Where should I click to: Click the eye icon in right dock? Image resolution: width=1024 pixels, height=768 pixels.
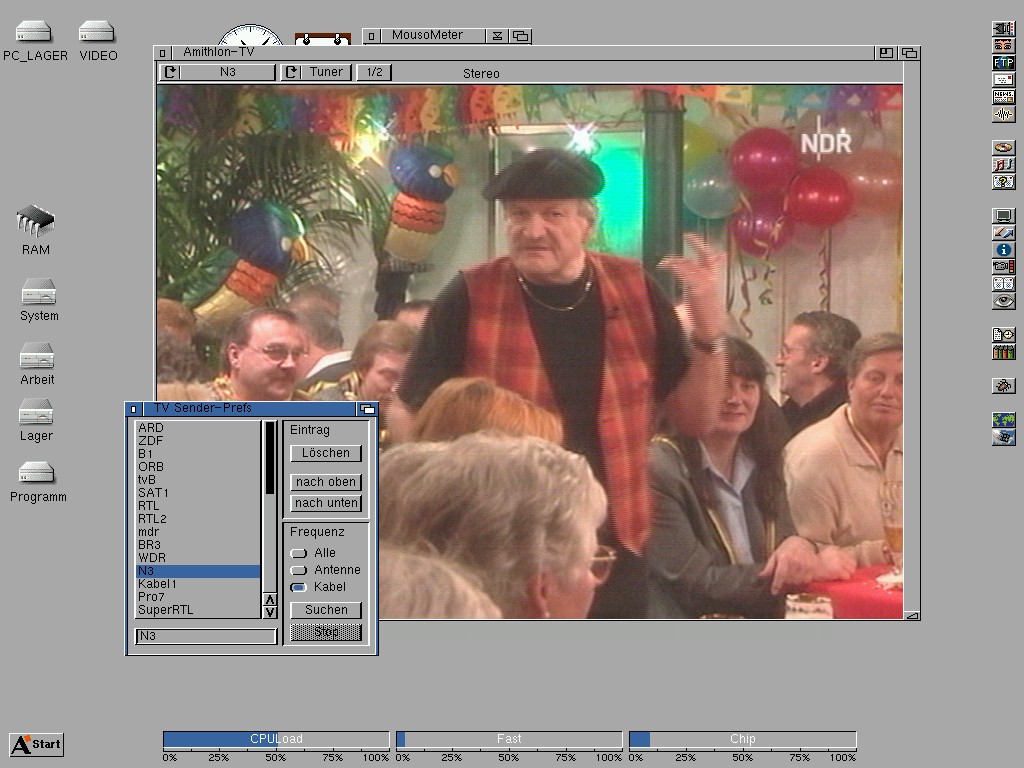point(1003,301)
